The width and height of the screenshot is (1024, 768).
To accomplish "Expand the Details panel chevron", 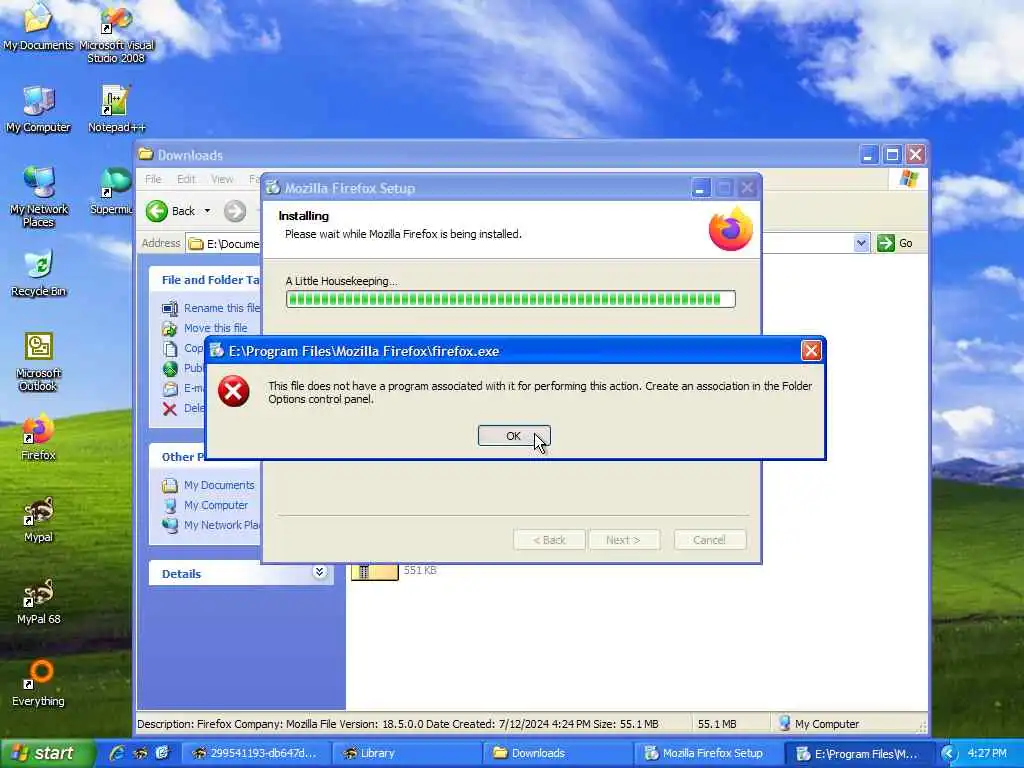I will (x=319, y=572).
